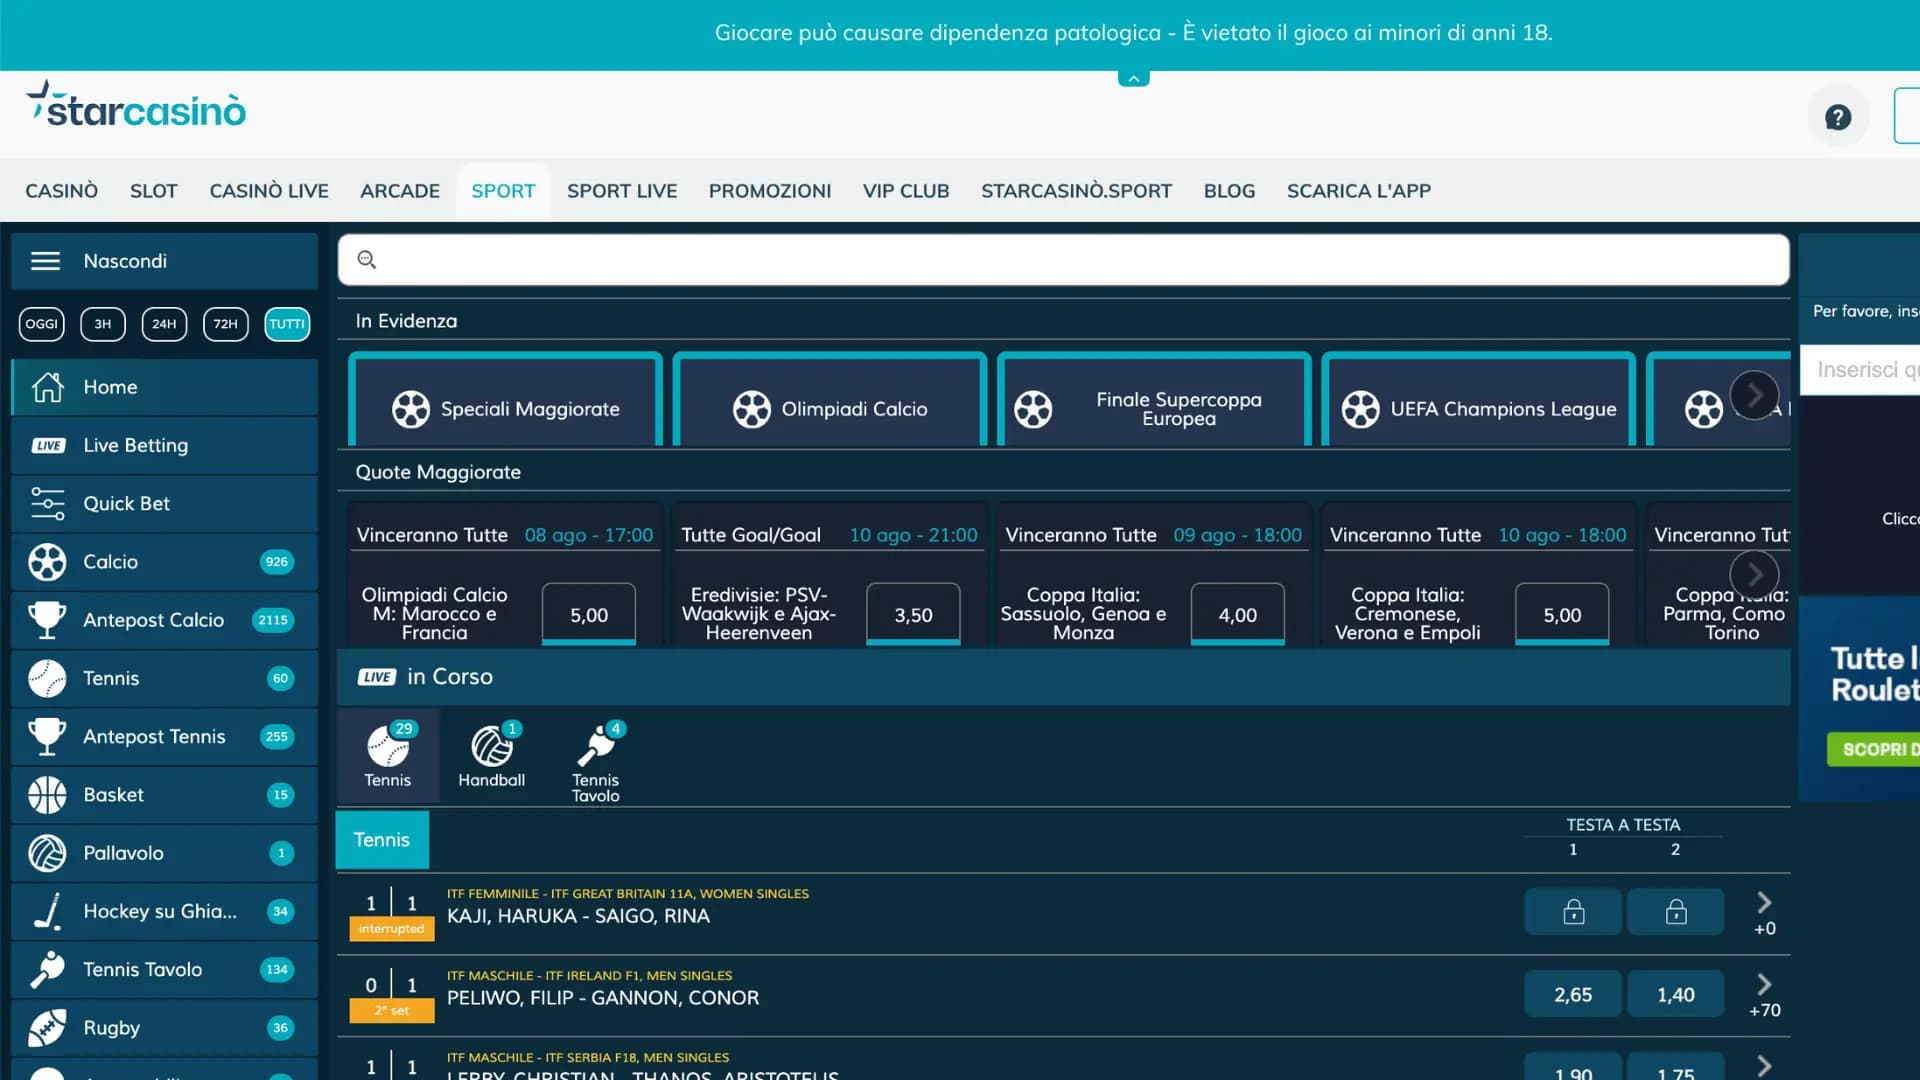Screen dimensions: 1920x1080
Task: Click the 2,65 odds button
Action: coord(1572,995)
